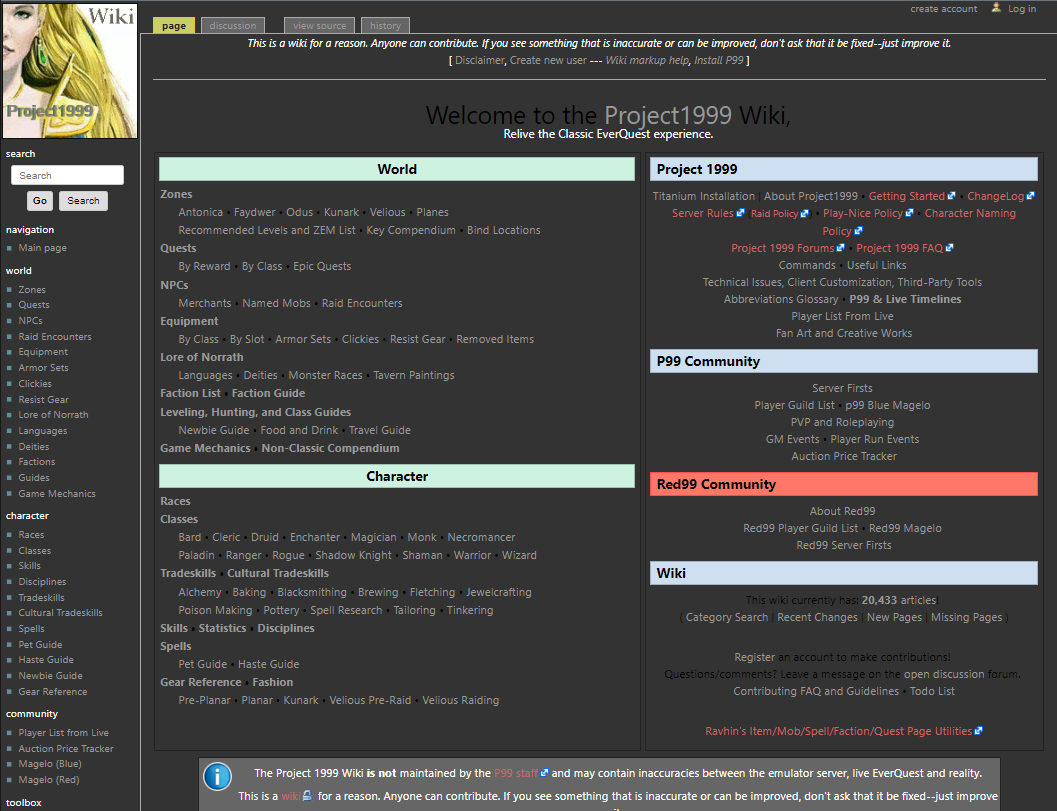Open Magelo (Blue) sidebar link

49,764
